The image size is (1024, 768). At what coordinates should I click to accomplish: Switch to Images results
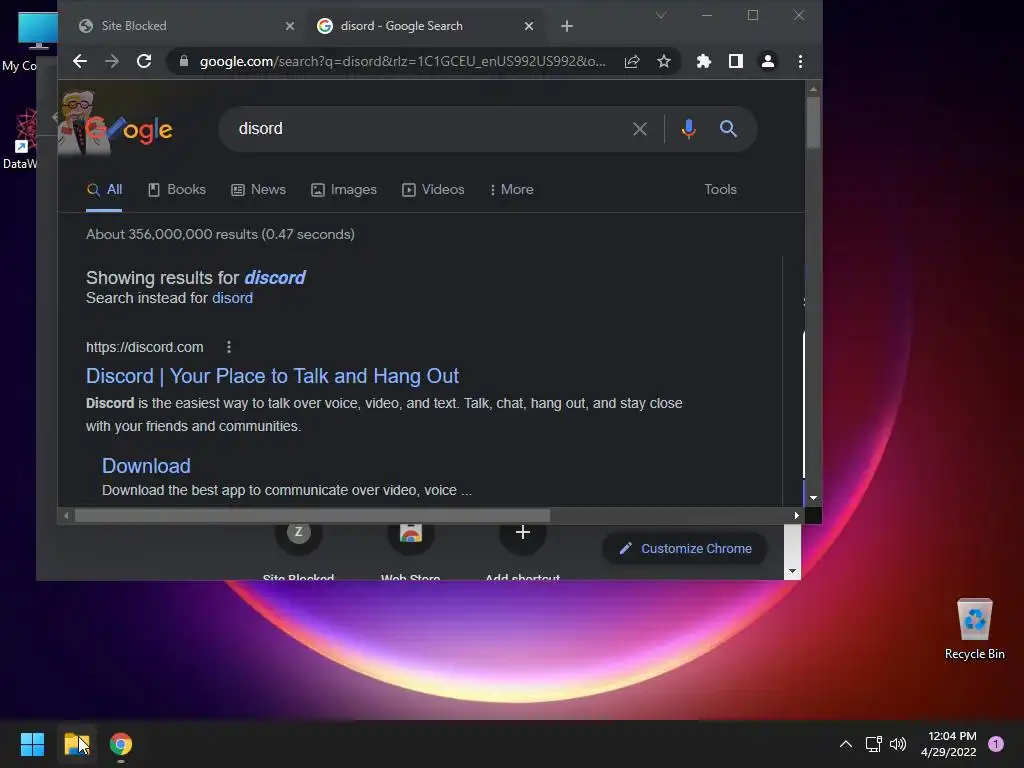[344, 189]
